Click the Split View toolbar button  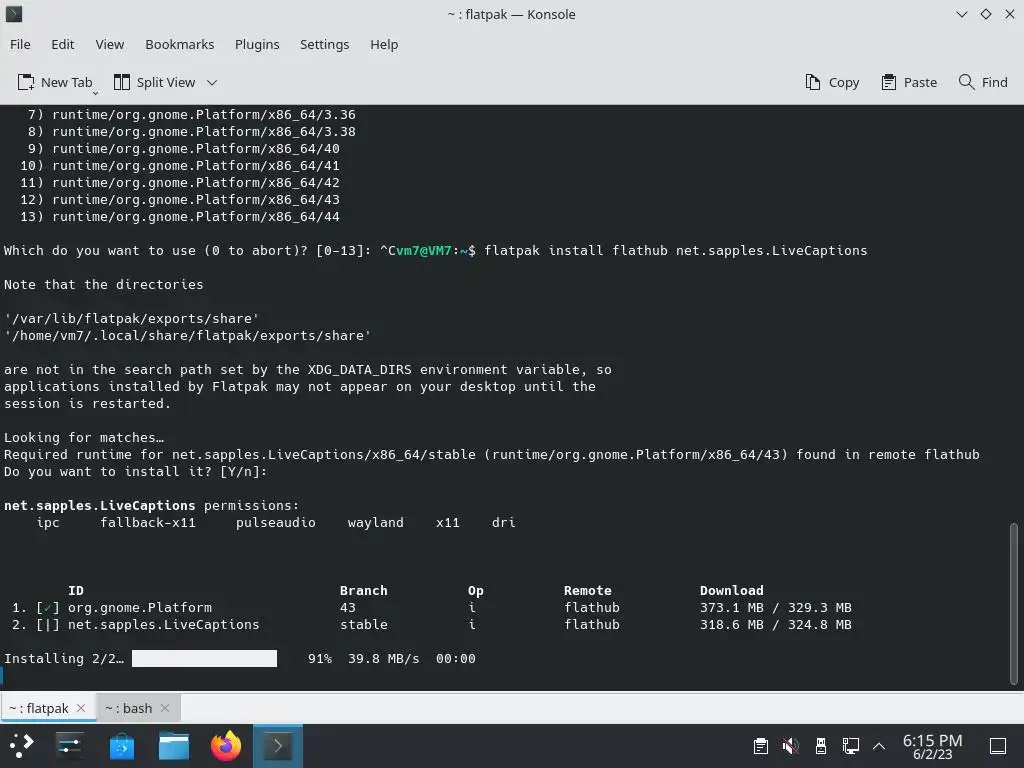coord(155,82)
